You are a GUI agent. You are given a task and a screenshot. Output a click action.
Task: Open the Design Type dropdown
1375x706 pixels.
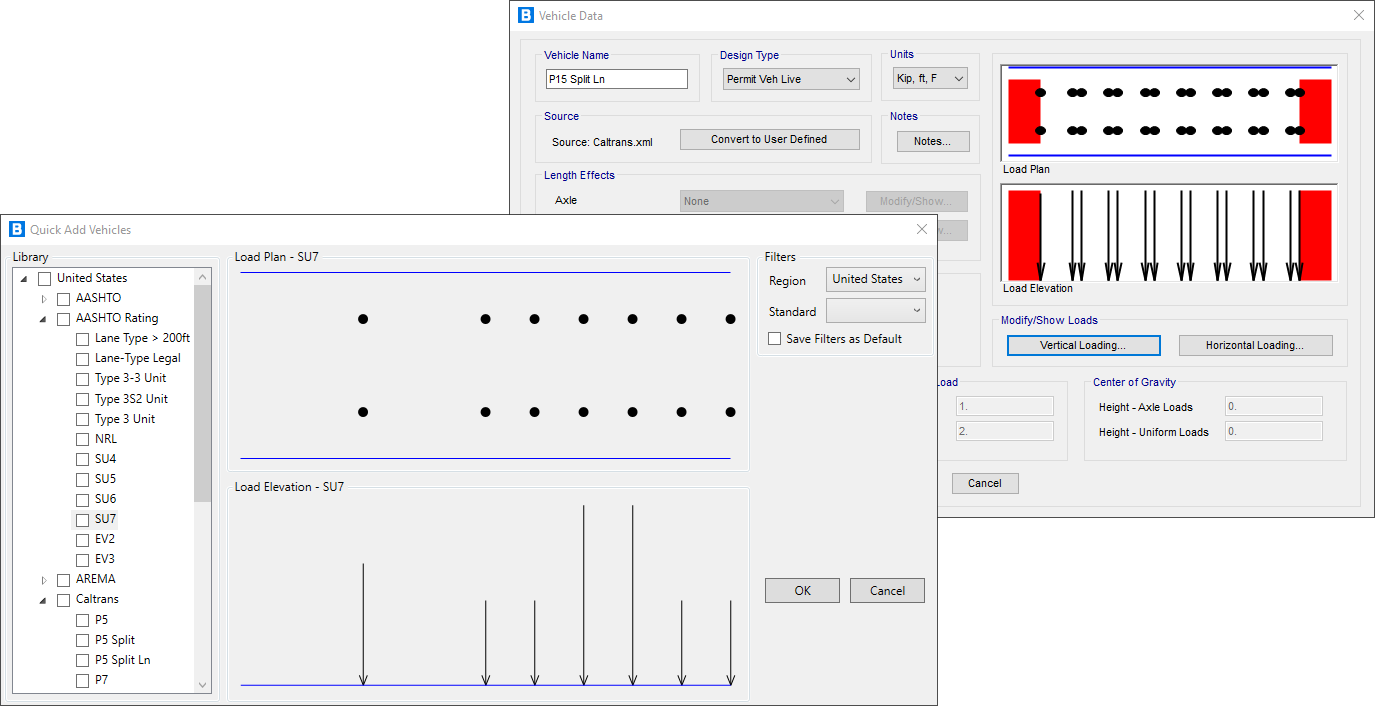(x=790, y=79)
